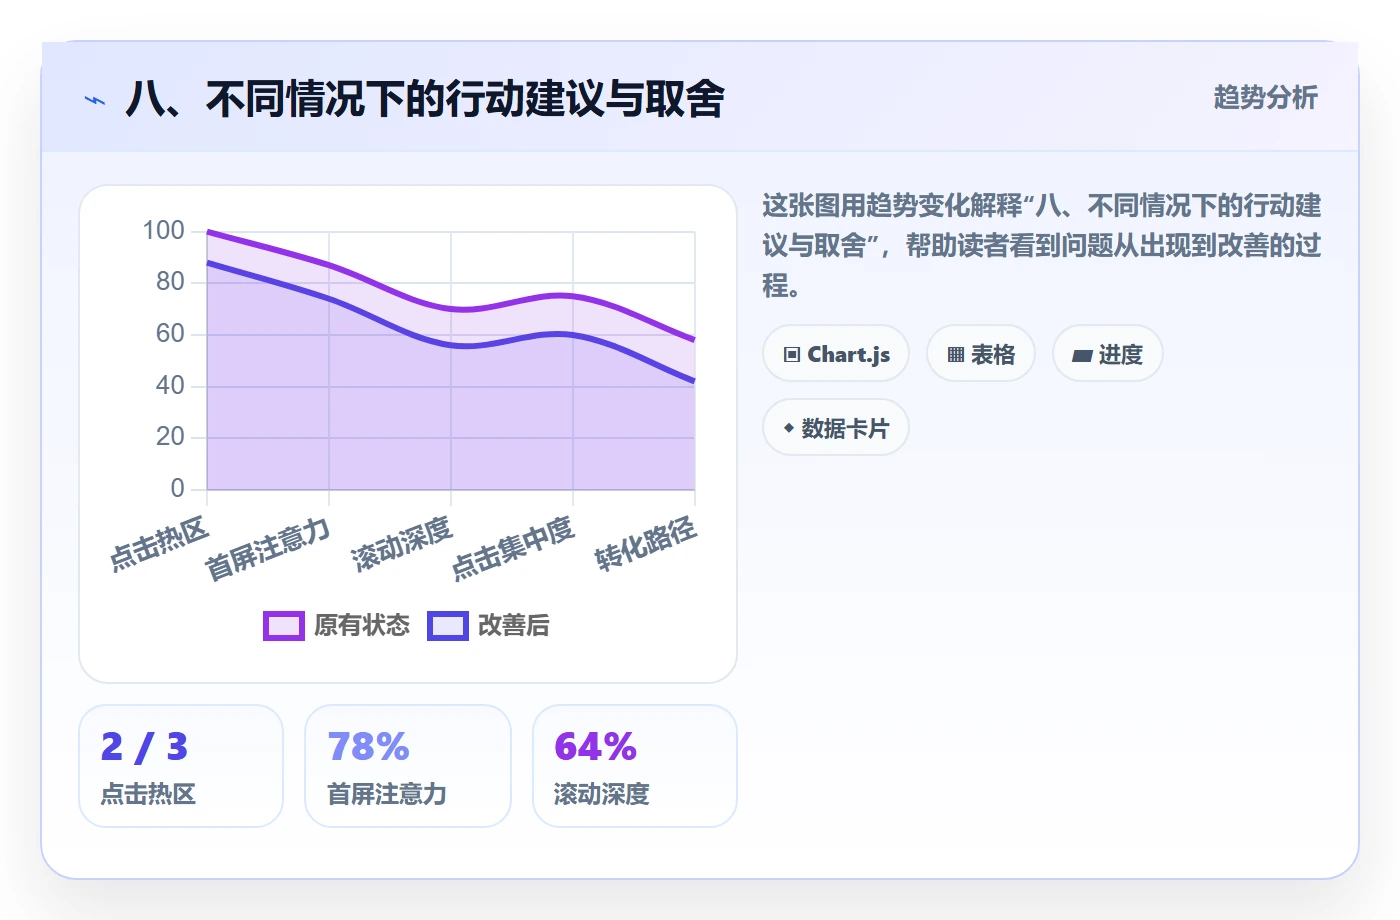The width and height of the screenshot is (1400, 920).
Task: Click the 趋势分析 label in the header
Action: (1265, 97)
